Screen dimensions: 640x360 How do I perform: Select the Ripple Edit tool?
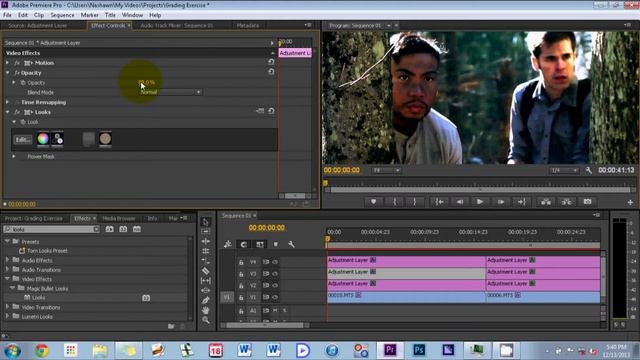[x=206, y=241]
